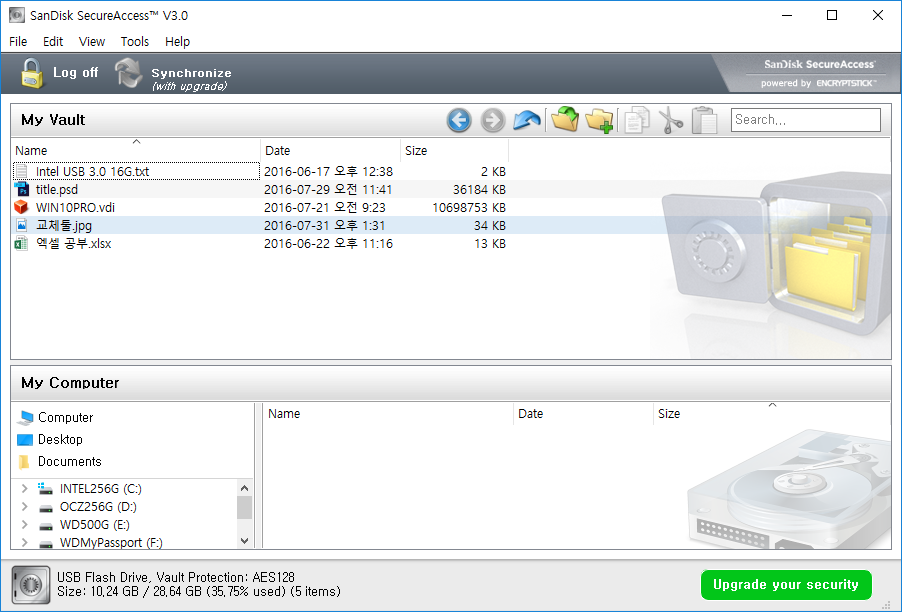
Task: Select Intel USB 3.0 16G.txt file
Action: (93, 171)
